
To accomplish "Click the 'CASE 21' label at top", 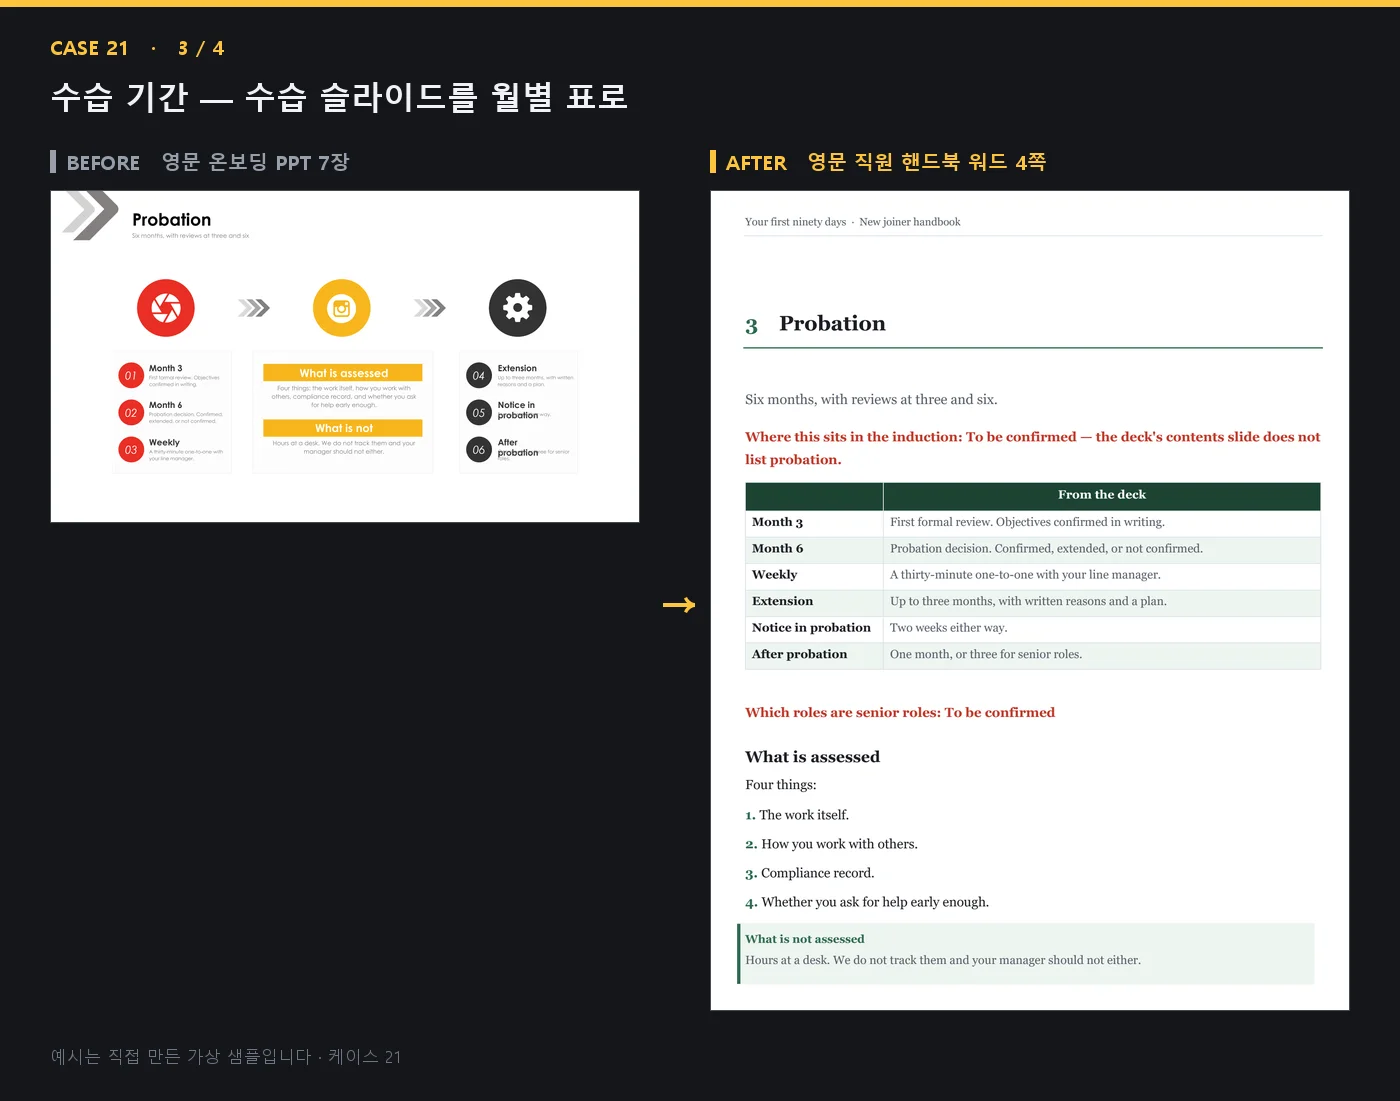I will pos(89,48).
